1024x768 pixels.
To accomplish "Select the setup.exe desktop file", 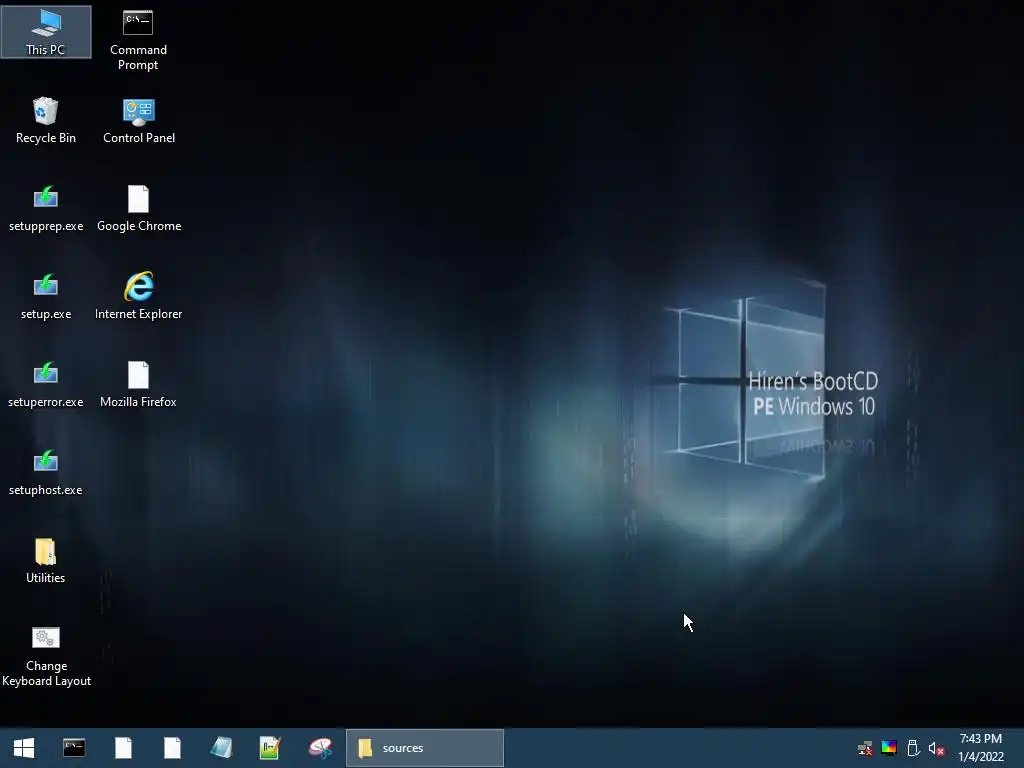I will 46,296.
